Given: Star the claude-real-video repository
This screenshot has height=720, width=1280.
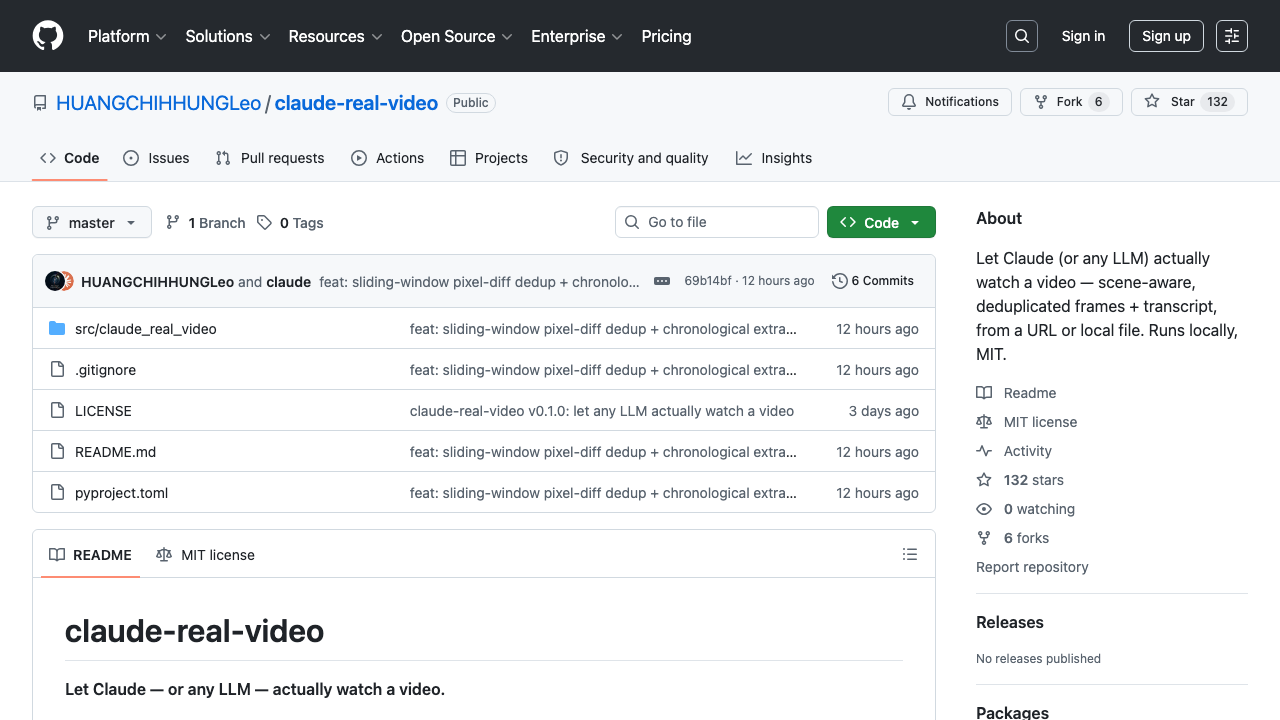Looking at the screenshot, I should [1189, 102].
